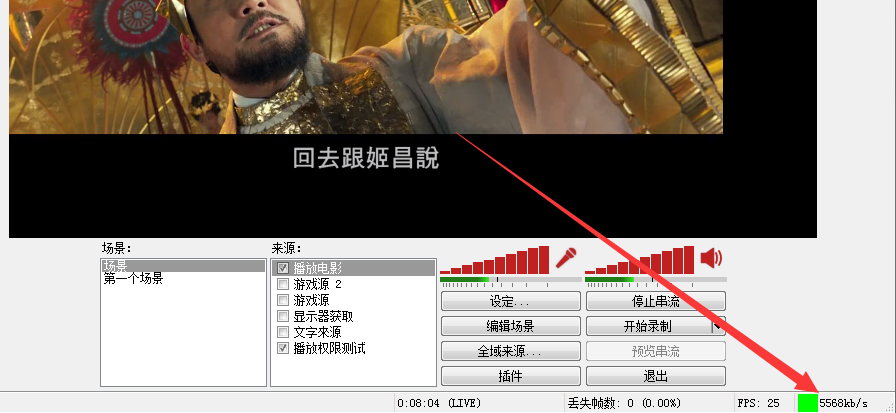Uncheck the 播放电影 source checkbox
This screenshot has height=413, width=896.
click(283, 268)
